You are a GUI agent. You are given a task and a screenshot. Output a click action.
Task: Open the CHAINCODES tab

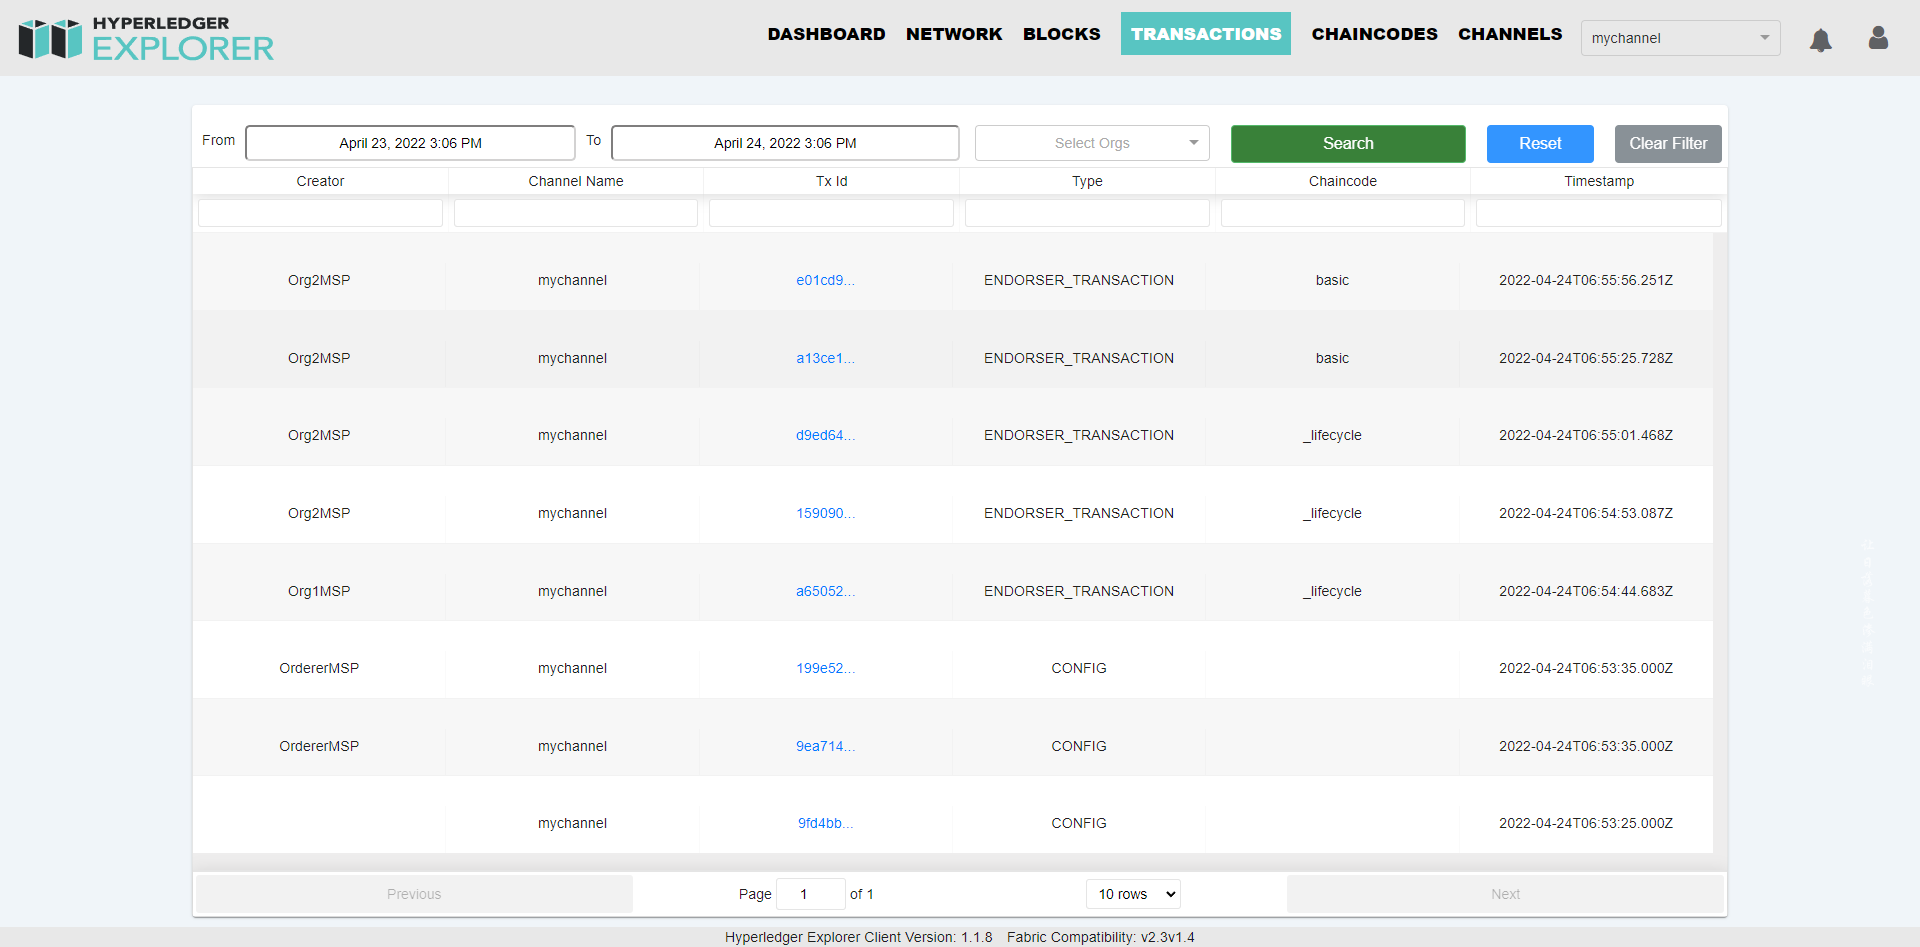click(1374, 34)
